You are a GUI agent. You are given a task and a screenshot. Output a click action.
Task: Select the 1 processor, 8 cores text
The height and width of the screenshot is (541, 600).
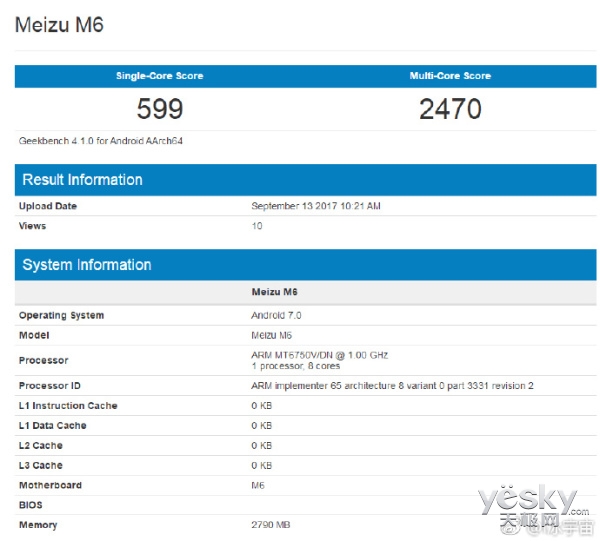click(295, 366)
